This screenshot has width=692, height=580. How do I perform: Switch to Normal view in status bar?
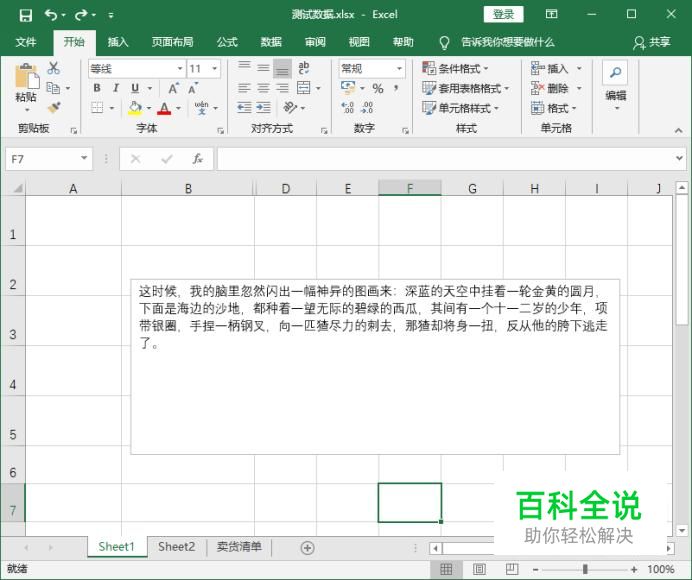[447, 569]
